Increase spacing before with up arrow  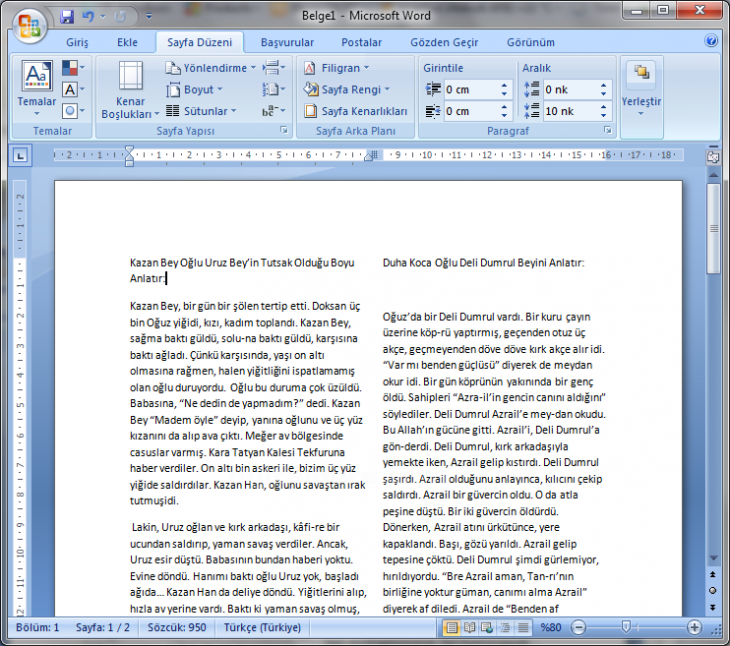click(x=603, y=85)
